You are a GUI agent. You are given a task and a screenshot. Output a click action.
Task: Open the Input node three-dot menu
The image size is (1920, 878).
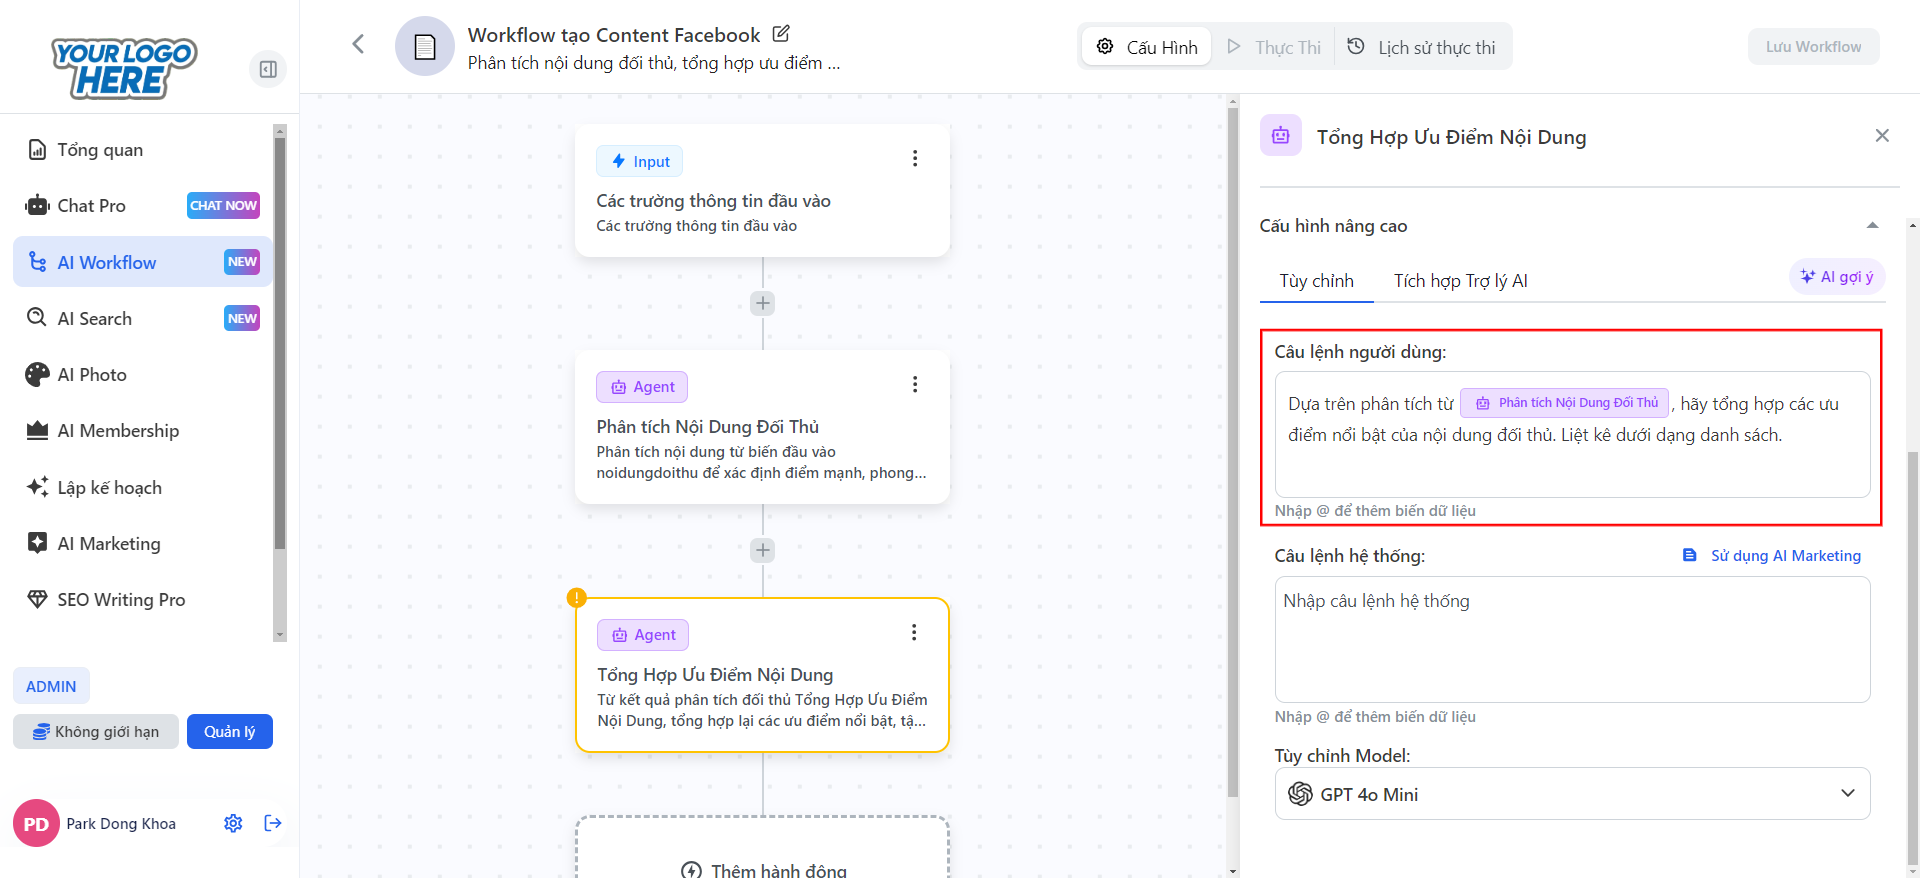click(x=914, y=159)
